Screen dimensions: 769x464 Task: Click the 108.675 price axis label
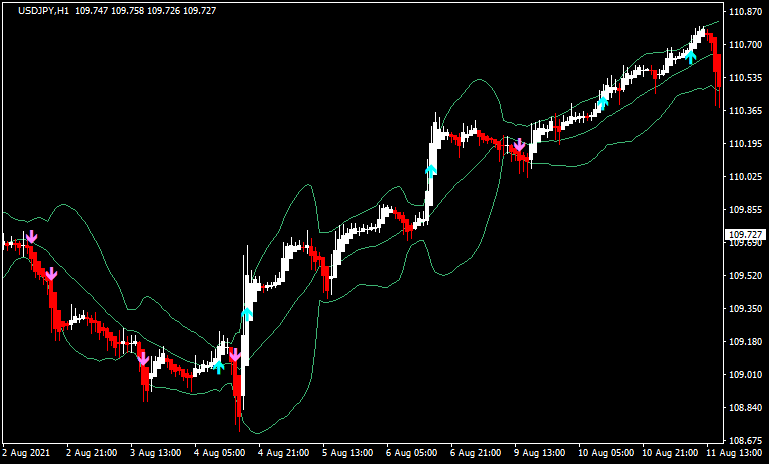pyautogui.click(x=743, y=440)
